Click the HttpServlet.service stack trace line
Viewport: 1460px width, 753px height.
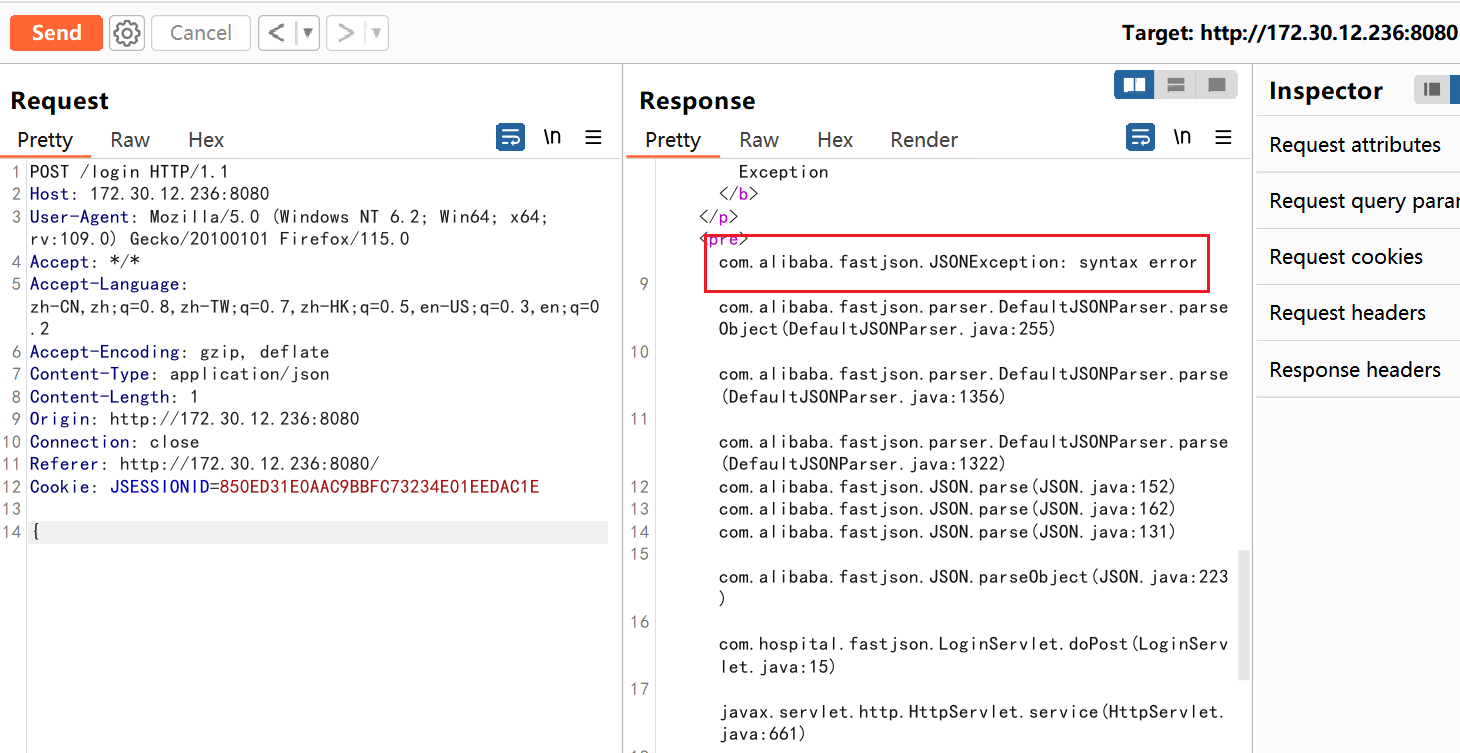click(973, 723)
